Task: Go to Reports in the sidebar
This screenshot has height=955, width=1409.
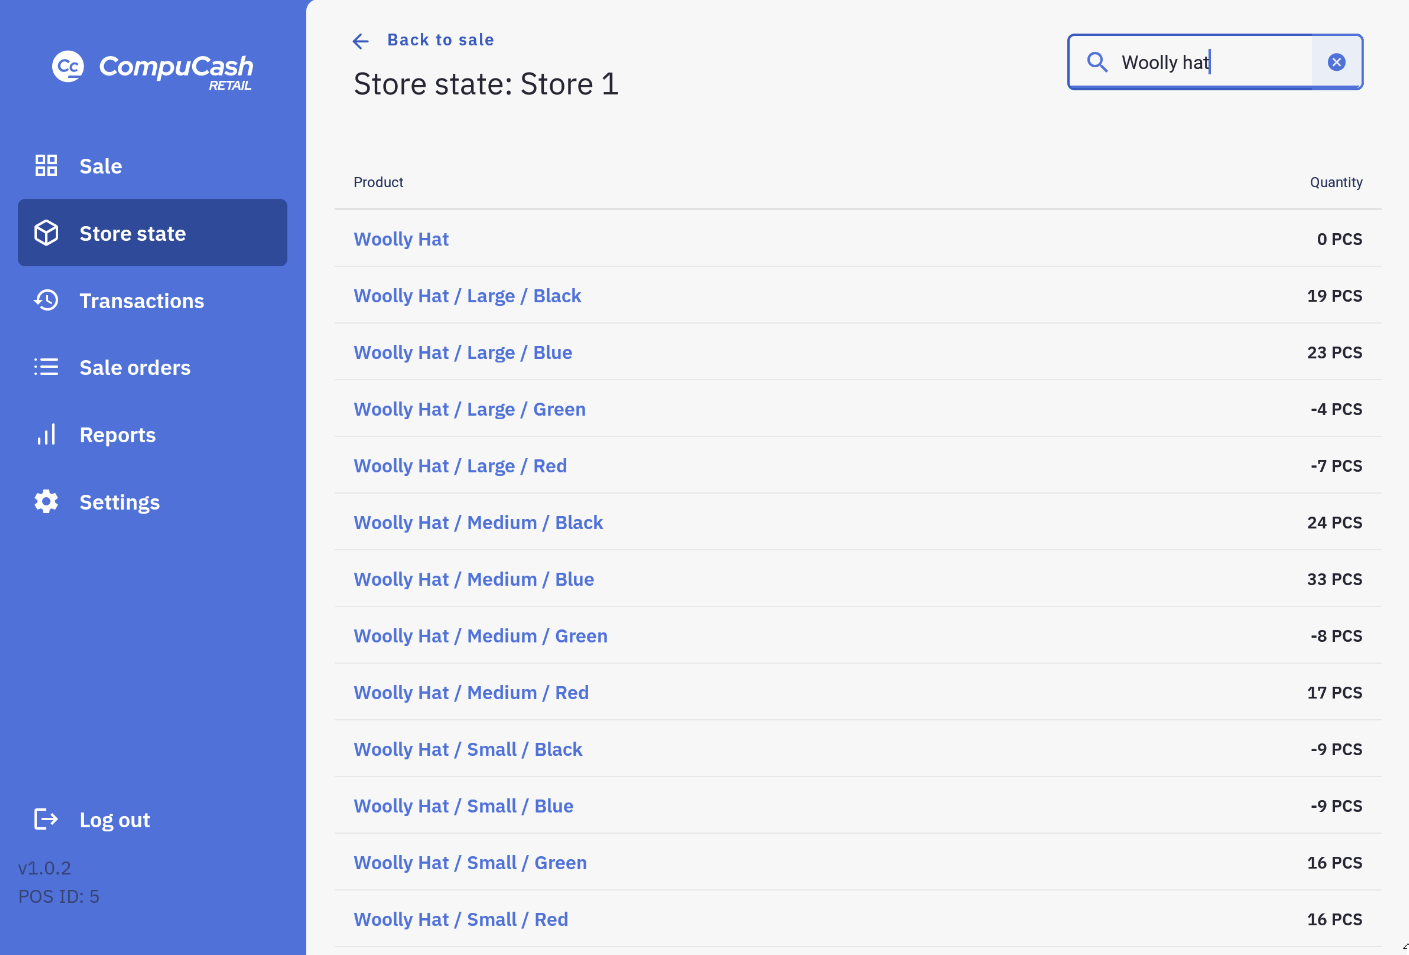Action: coord(117,435)
